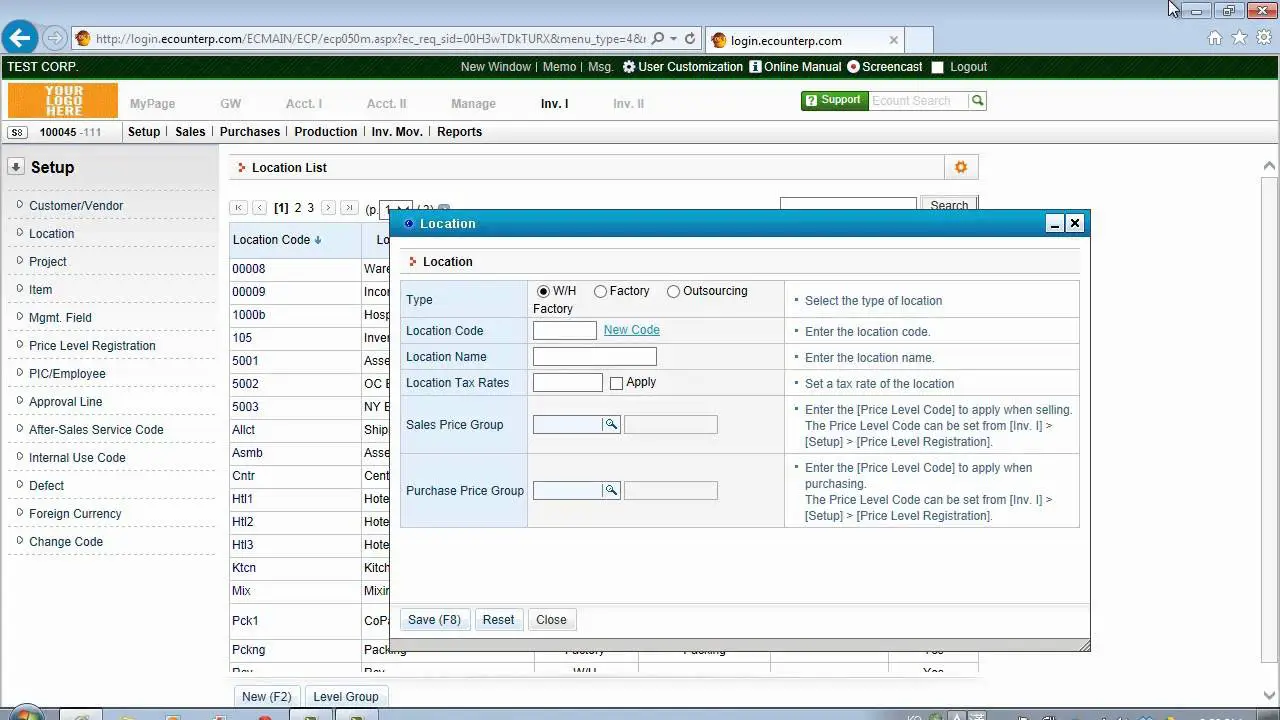This screenshot has height=720, width=1280.
Task: Go to previous page of Location List
Action: coord(259,208)
